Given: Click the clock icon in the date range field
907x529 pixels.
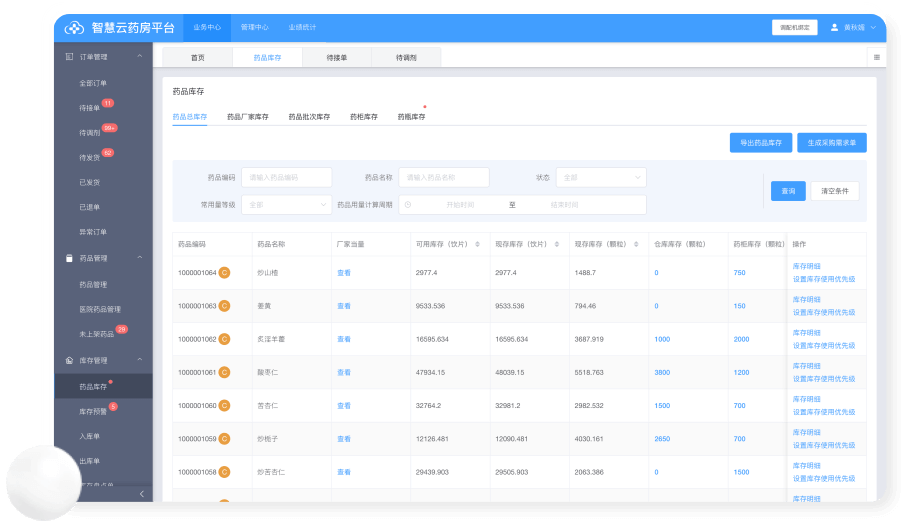Looking at the screenshot, I should point(408,205).
